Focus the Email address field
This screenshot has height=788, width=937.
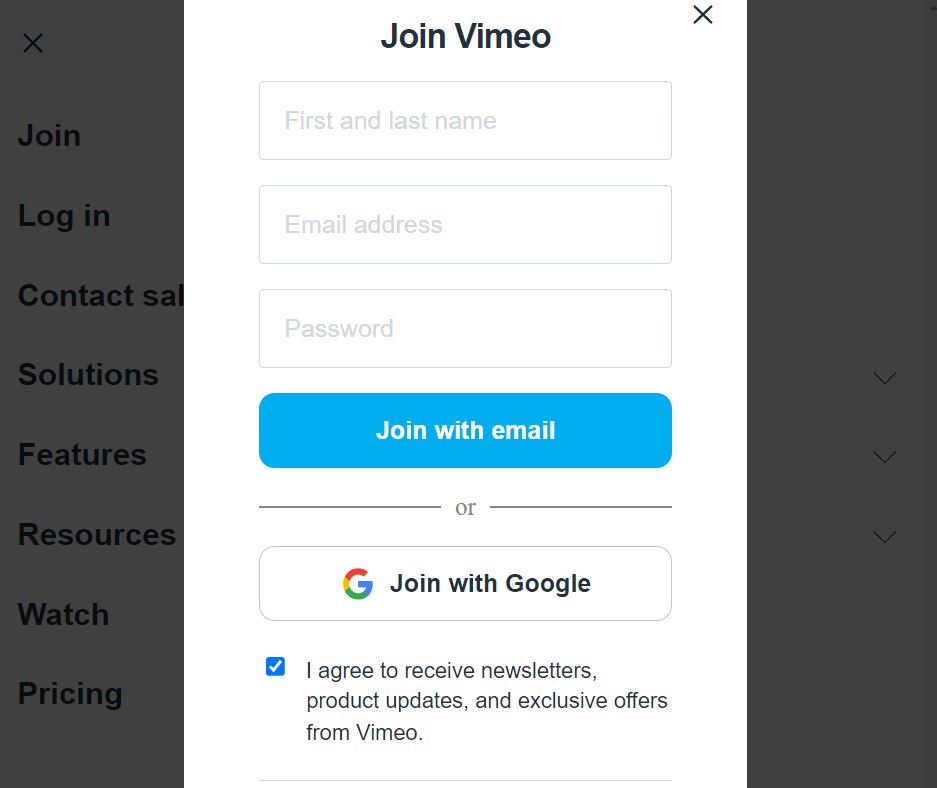point(466,225)
